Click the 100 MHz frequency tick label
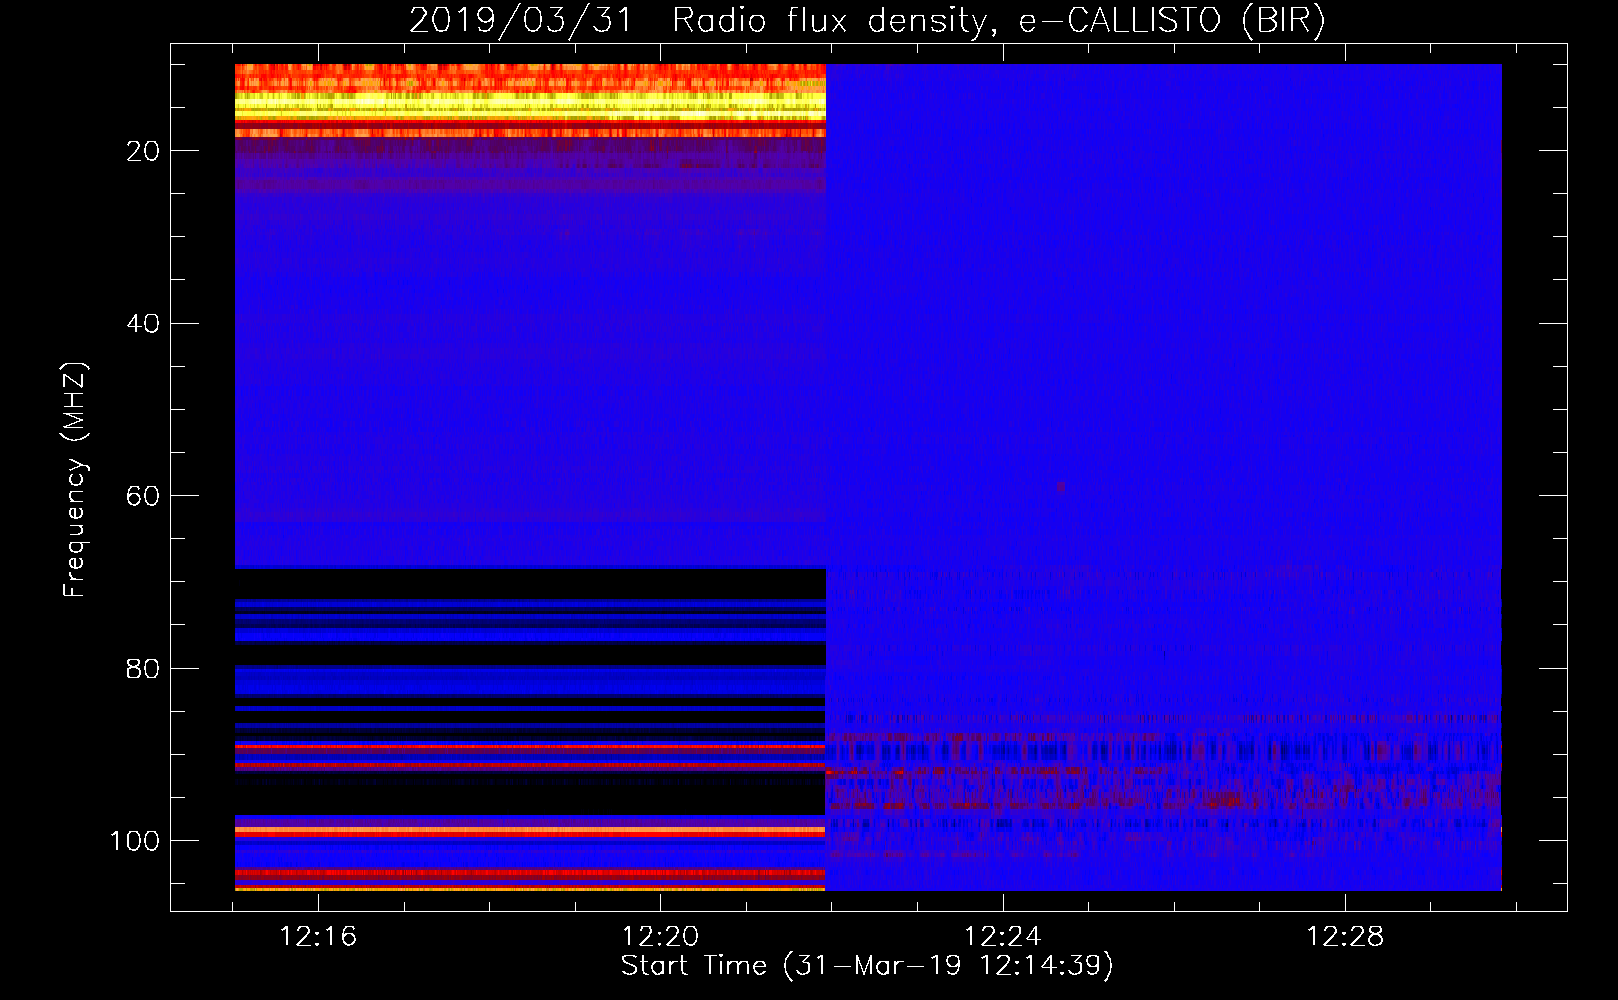This screenshot has height=1000, width=1618. (x=135, y=841)
